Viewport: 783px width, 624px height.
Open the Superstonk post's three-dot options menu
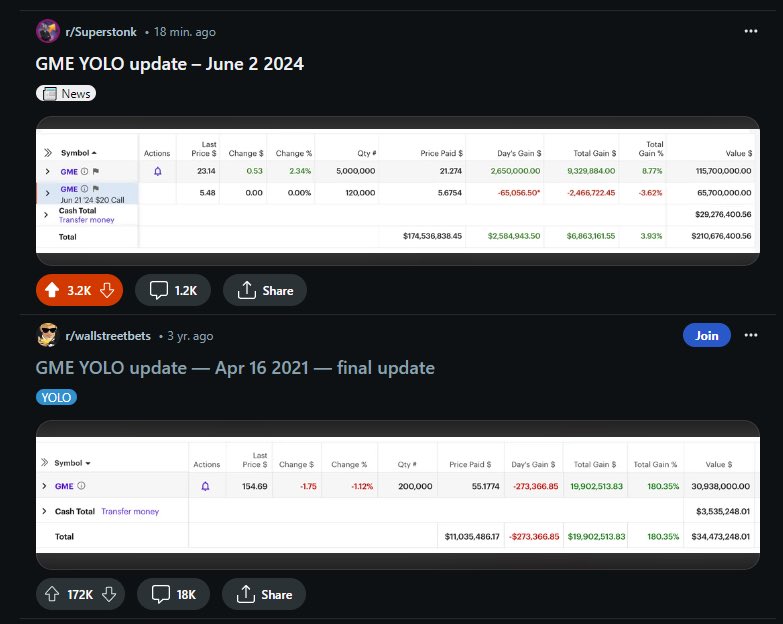coord(751,31)
